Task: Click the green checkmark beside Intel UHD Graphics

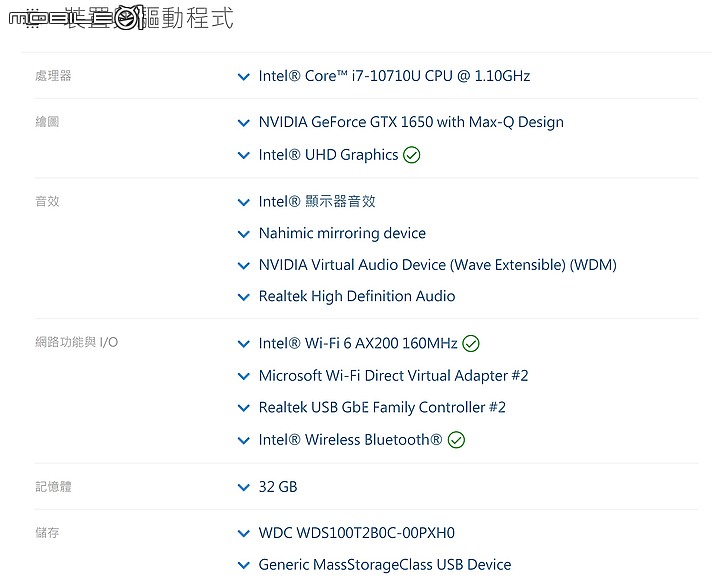Action: tap(411, 155)
